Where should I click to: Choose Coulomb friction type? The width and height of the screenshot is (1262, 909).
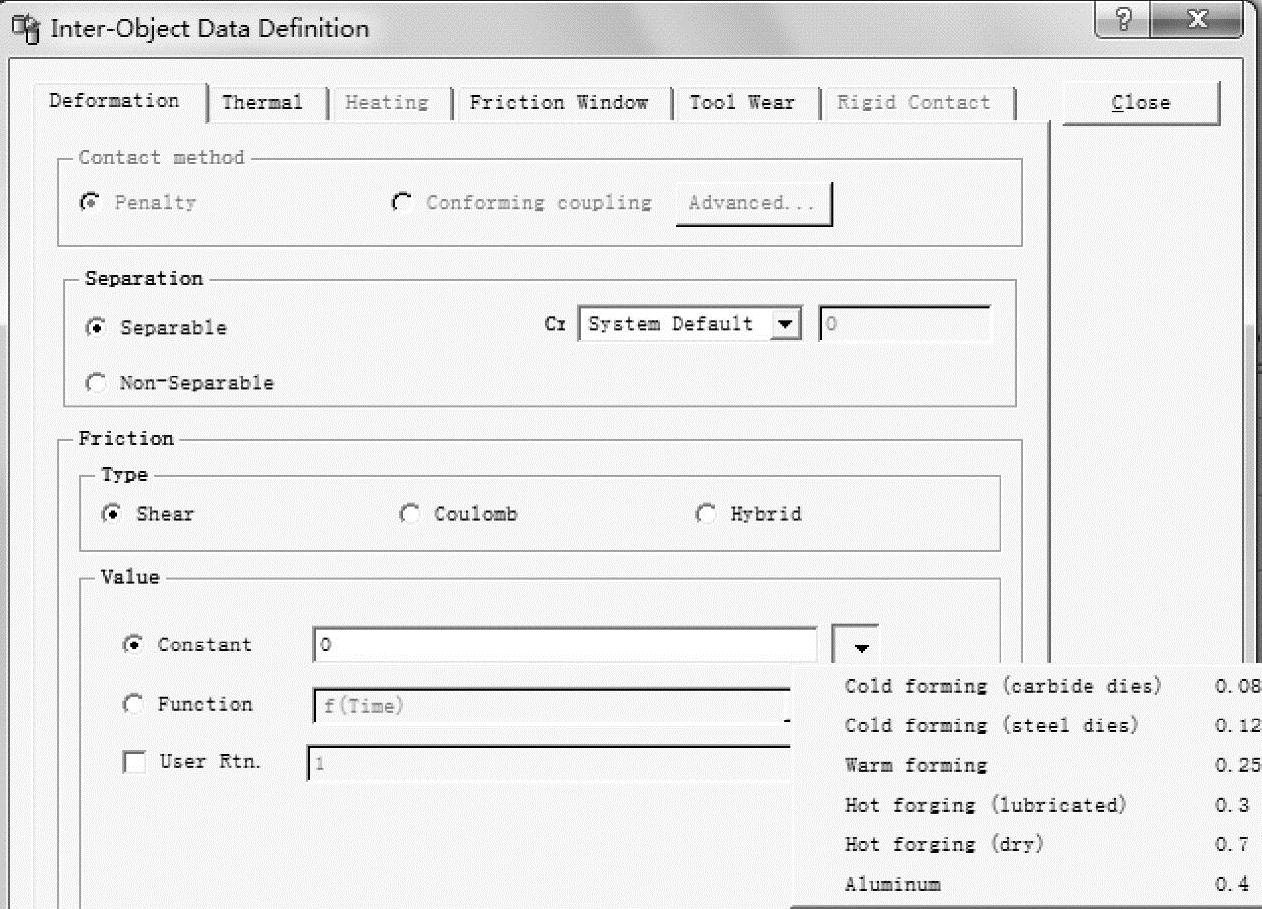(x=409, y=514)
